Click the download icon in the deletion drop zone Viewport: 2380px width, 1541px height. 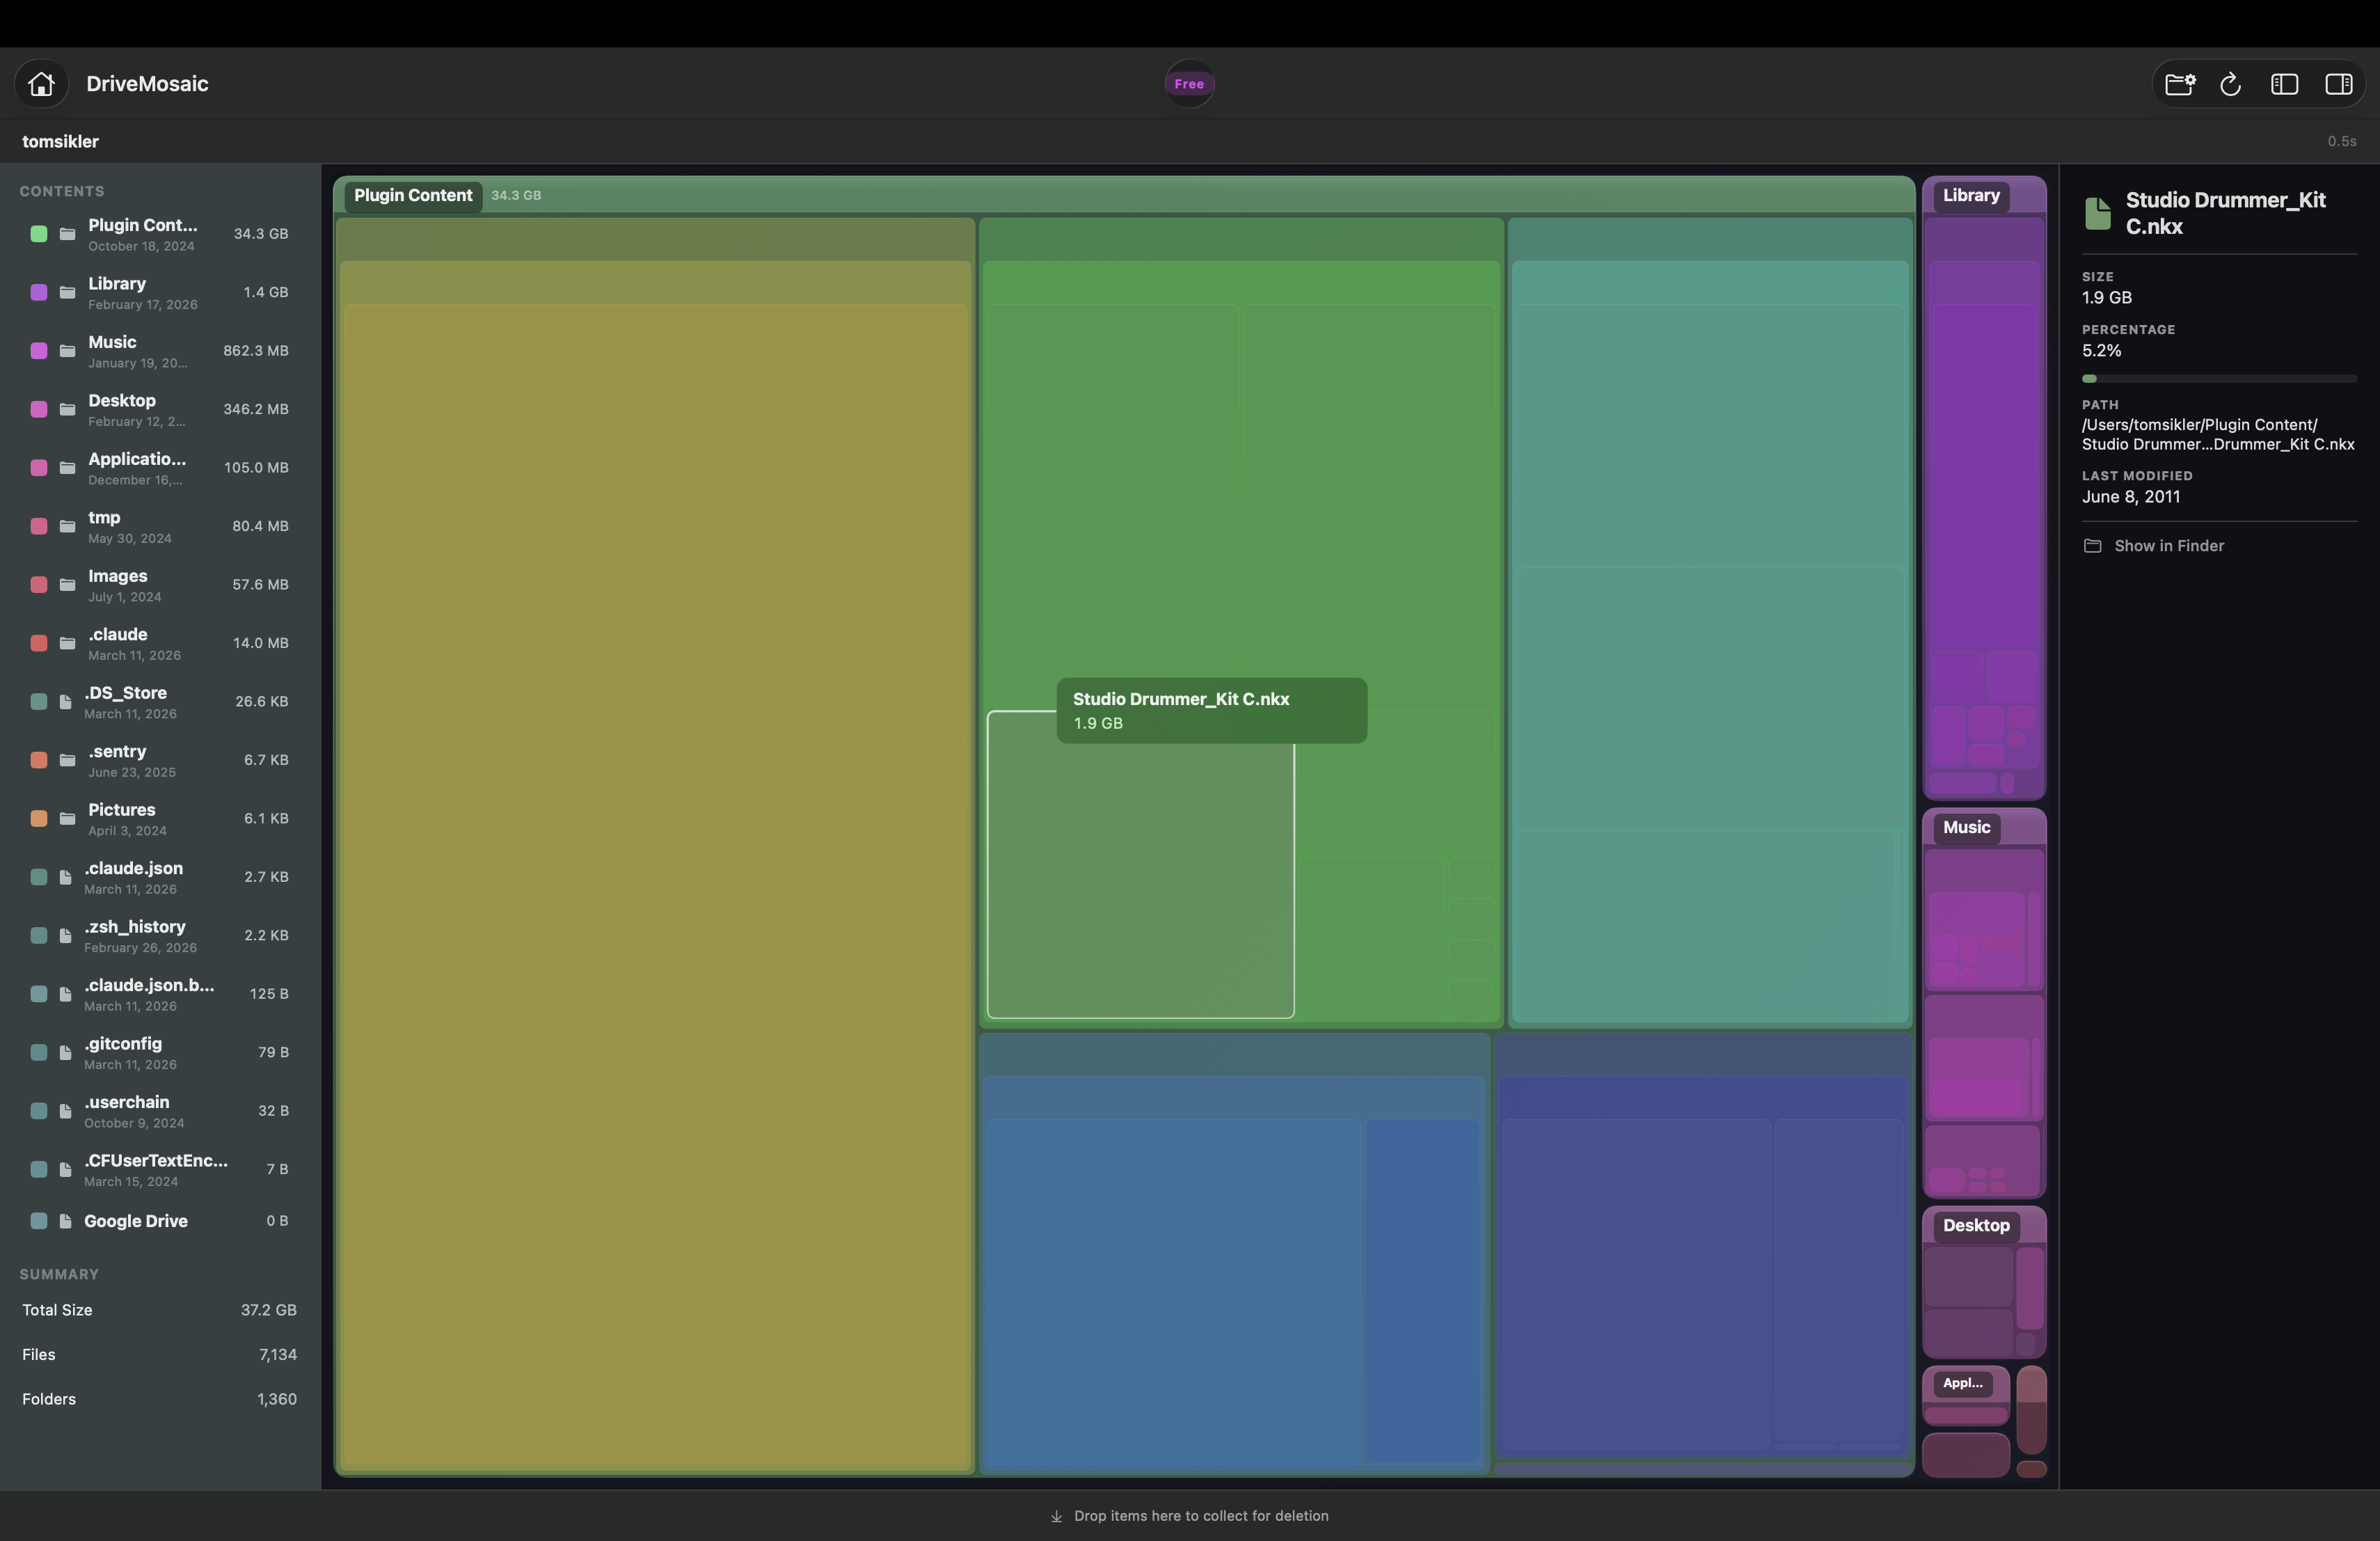(1056, 1515)
